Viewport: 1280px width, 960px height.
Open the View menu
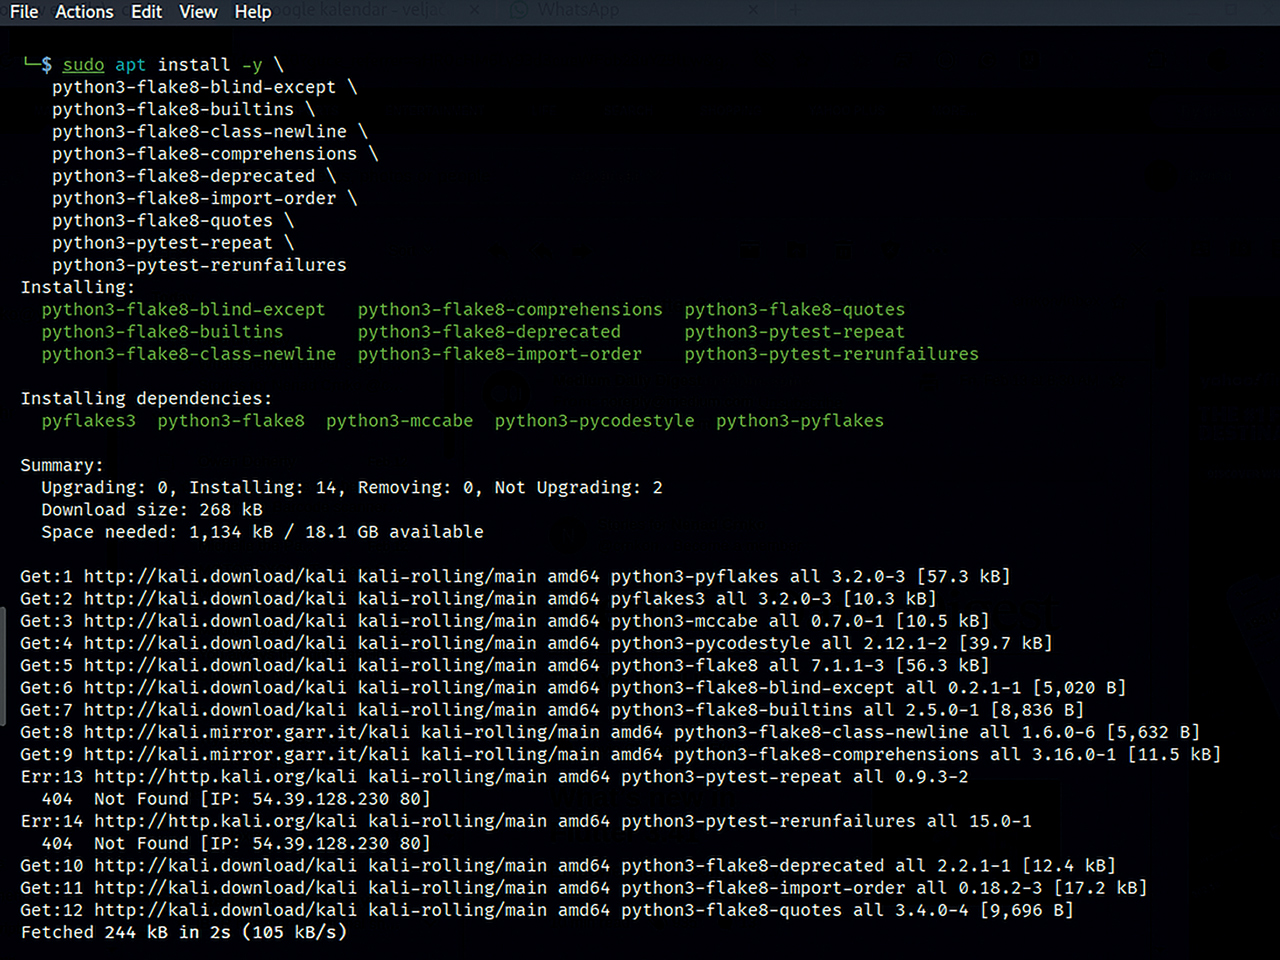point(198,12)
